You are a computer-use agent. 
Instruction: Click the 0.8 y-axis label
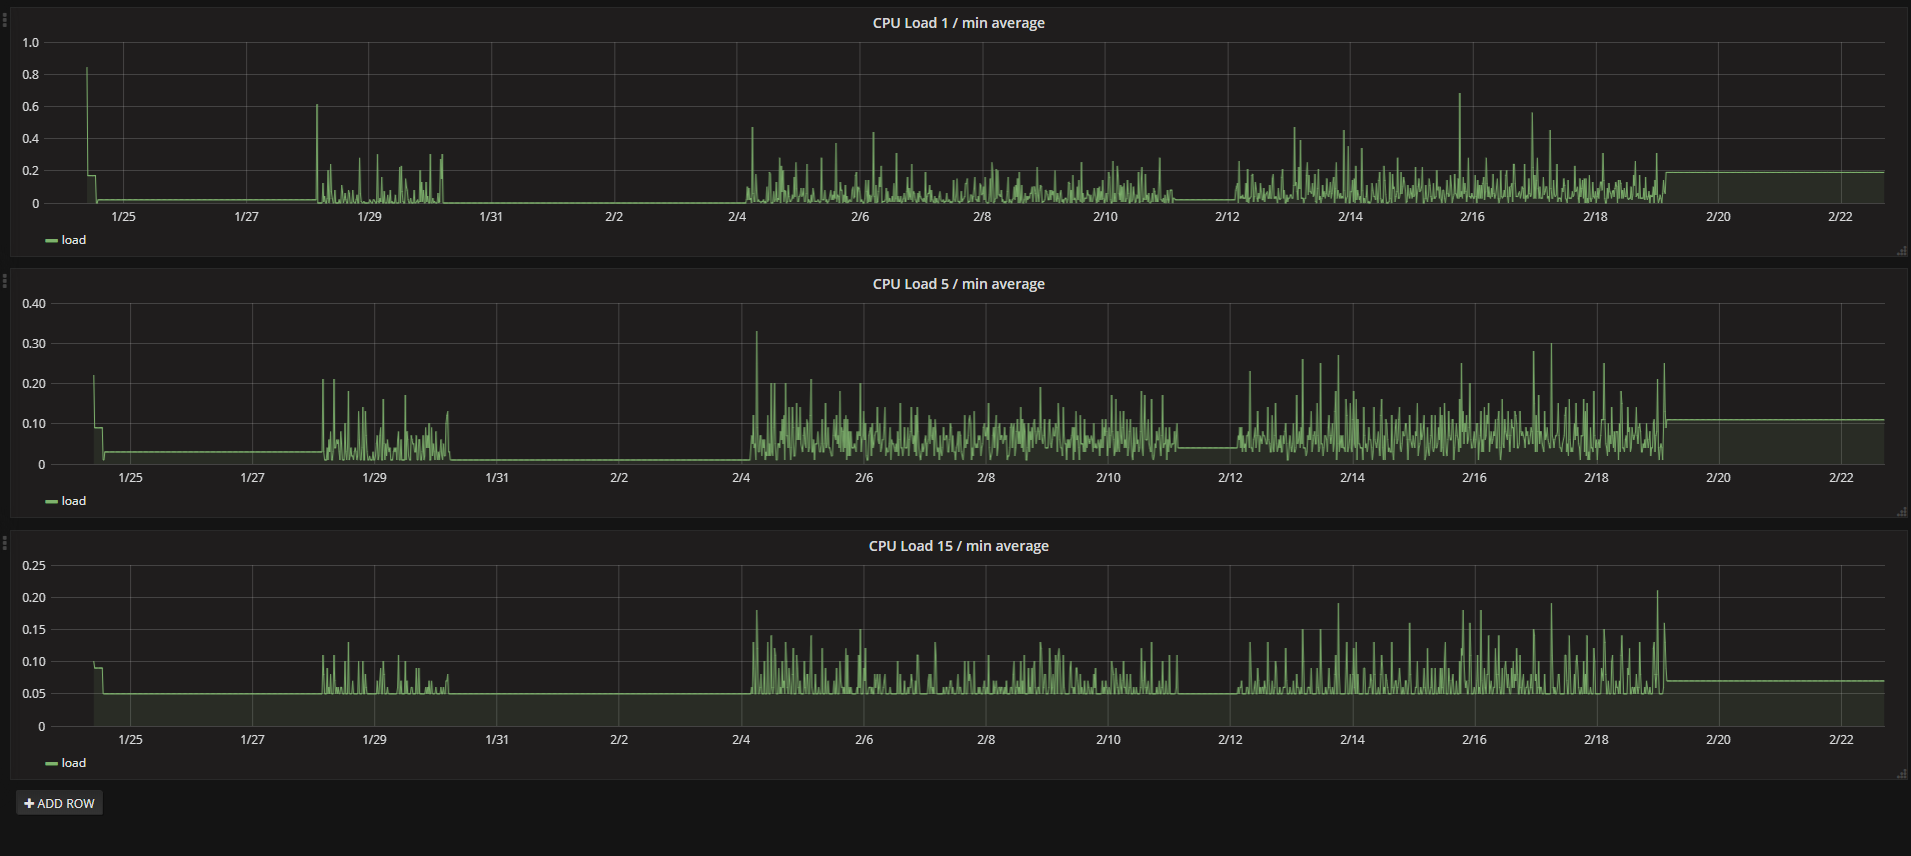(x=31, y=74)
